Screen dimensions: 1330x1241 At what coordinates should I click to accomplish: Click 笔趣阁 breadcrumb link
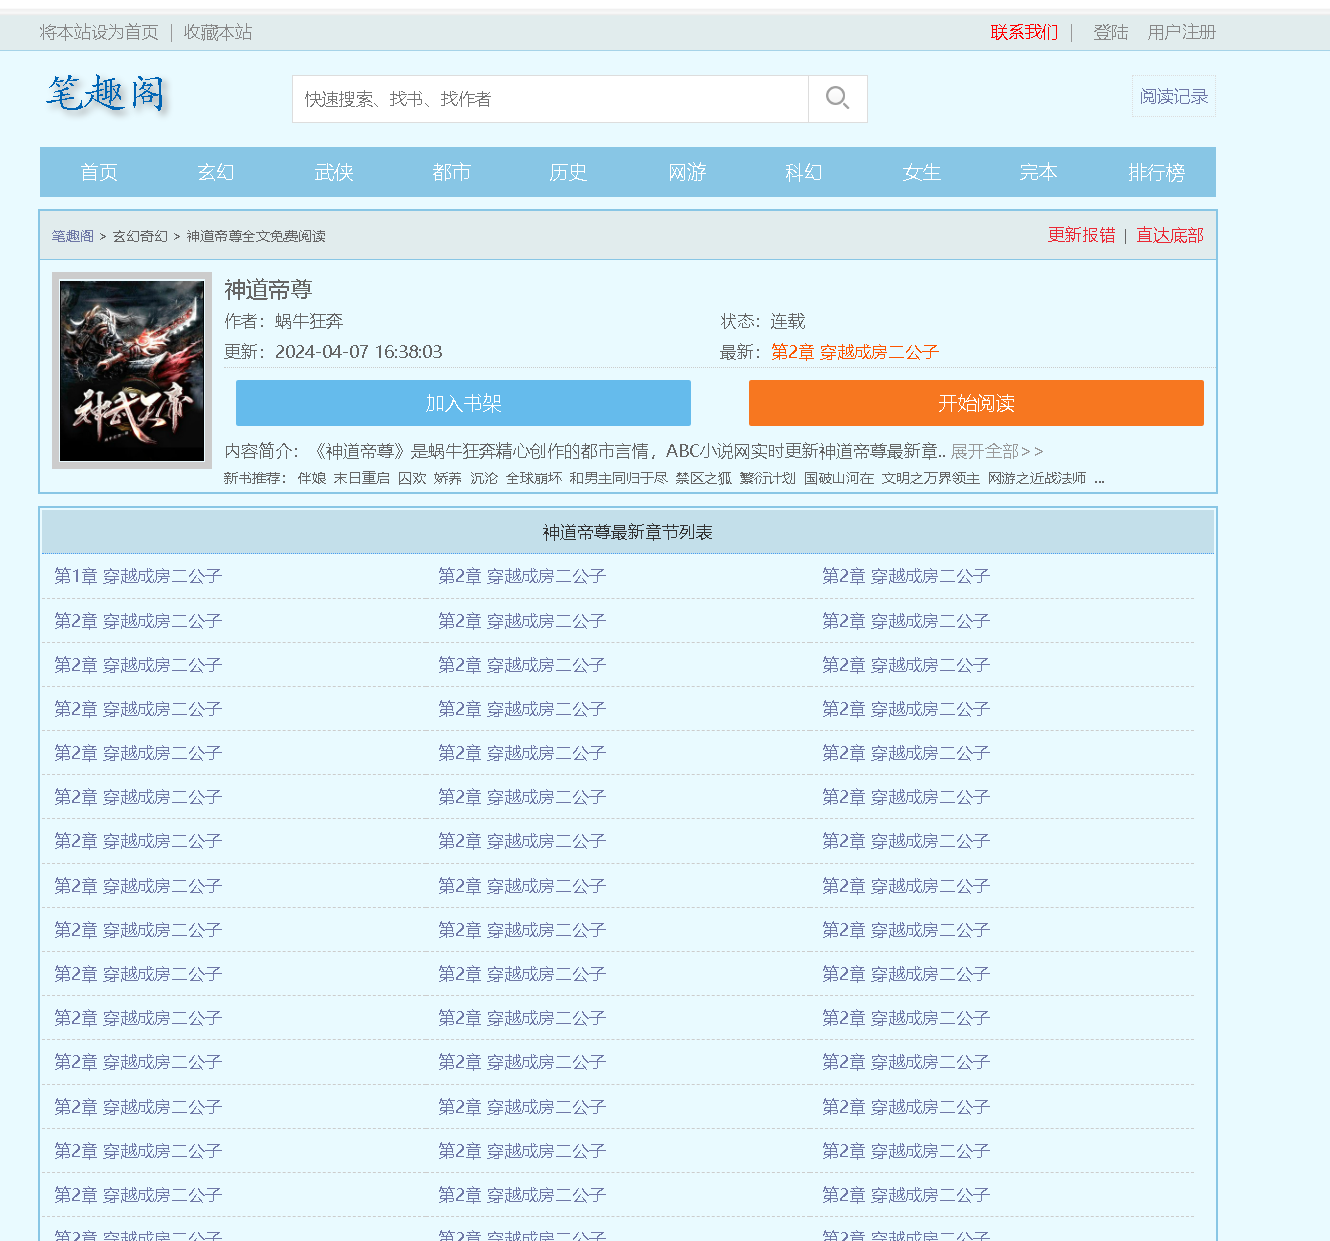point(73,236)
